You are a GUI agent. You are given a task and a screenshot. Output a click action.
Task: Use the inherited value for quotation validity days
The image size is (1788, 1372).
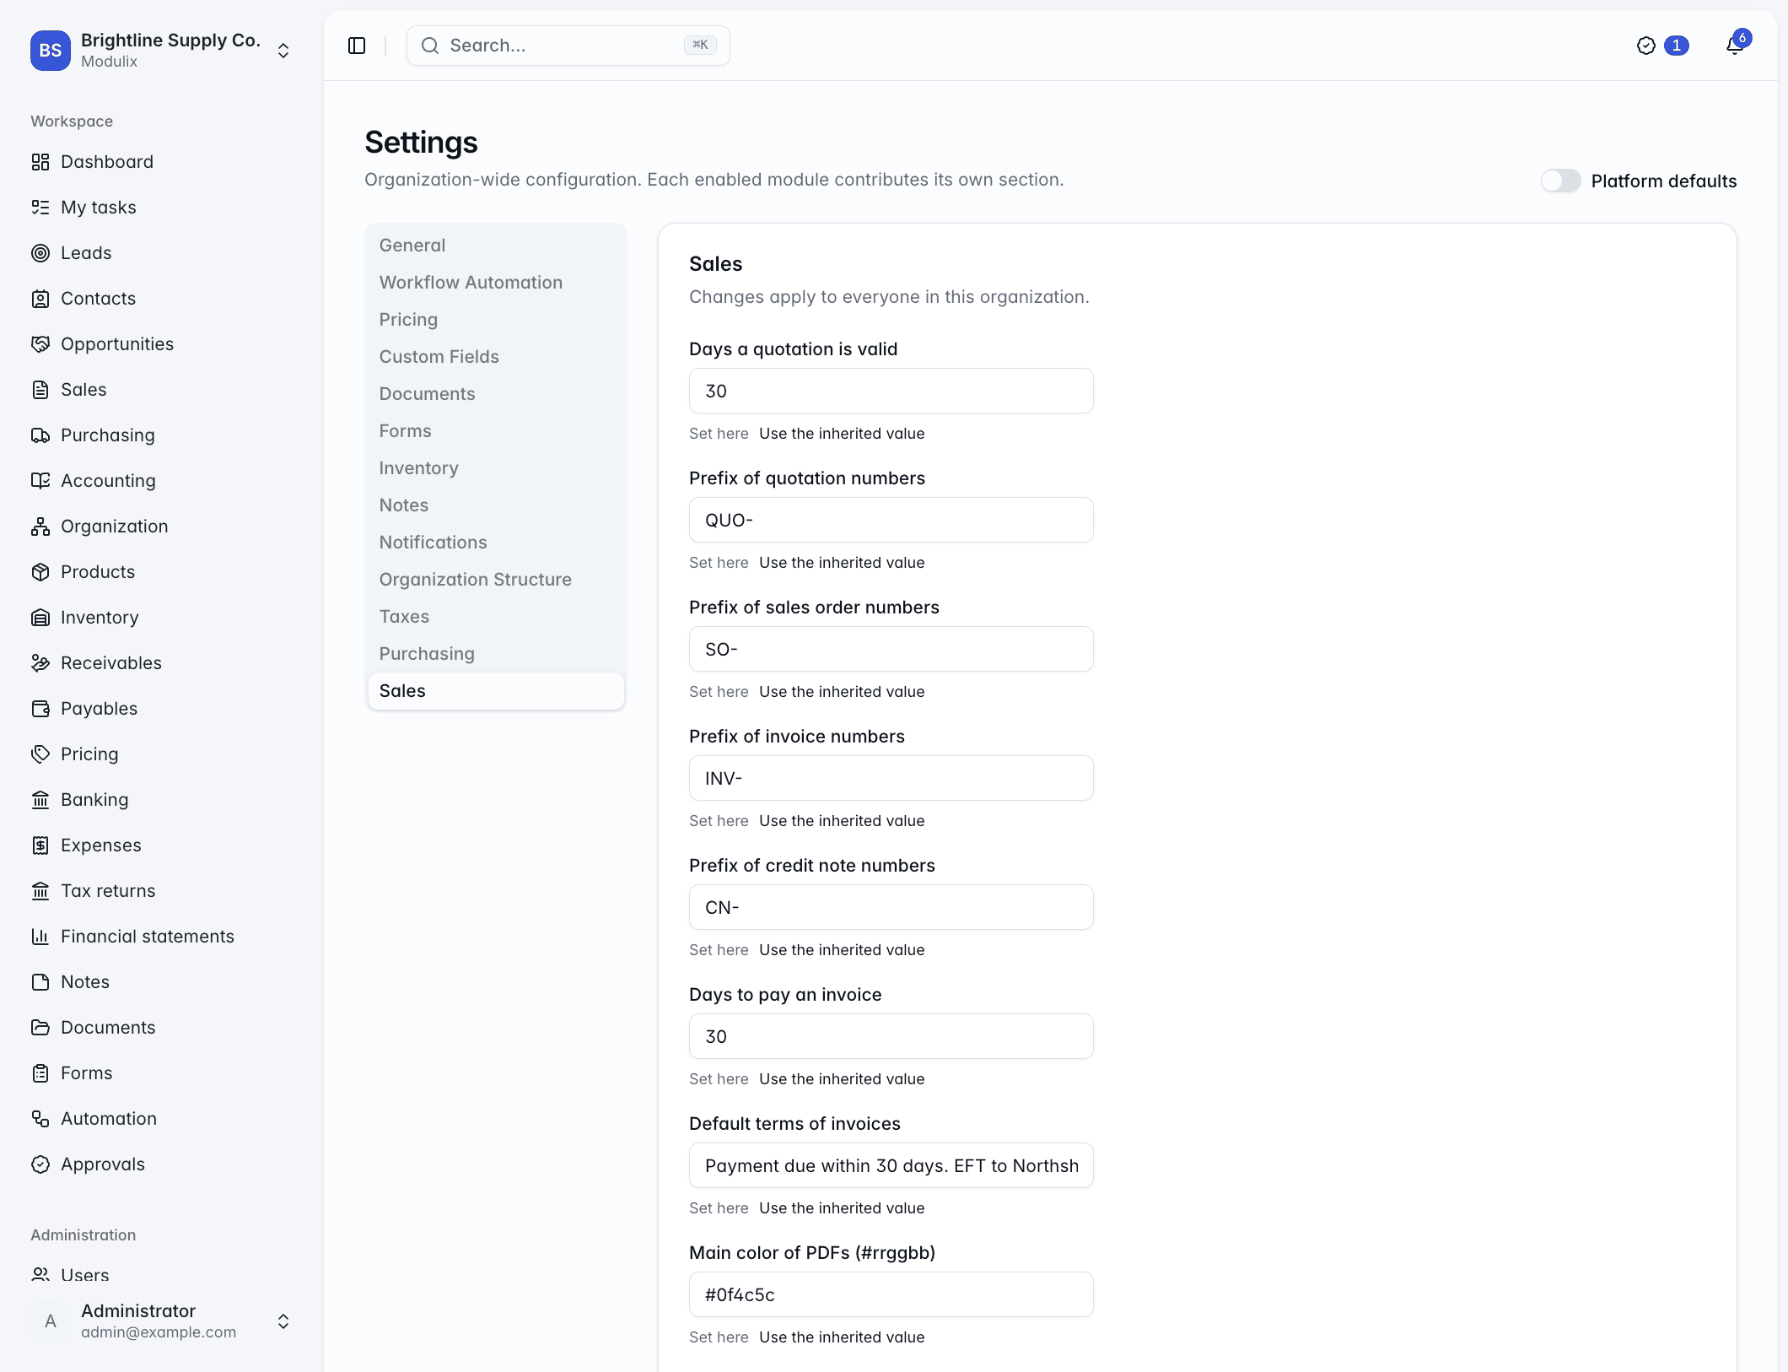tap(842, 434)
